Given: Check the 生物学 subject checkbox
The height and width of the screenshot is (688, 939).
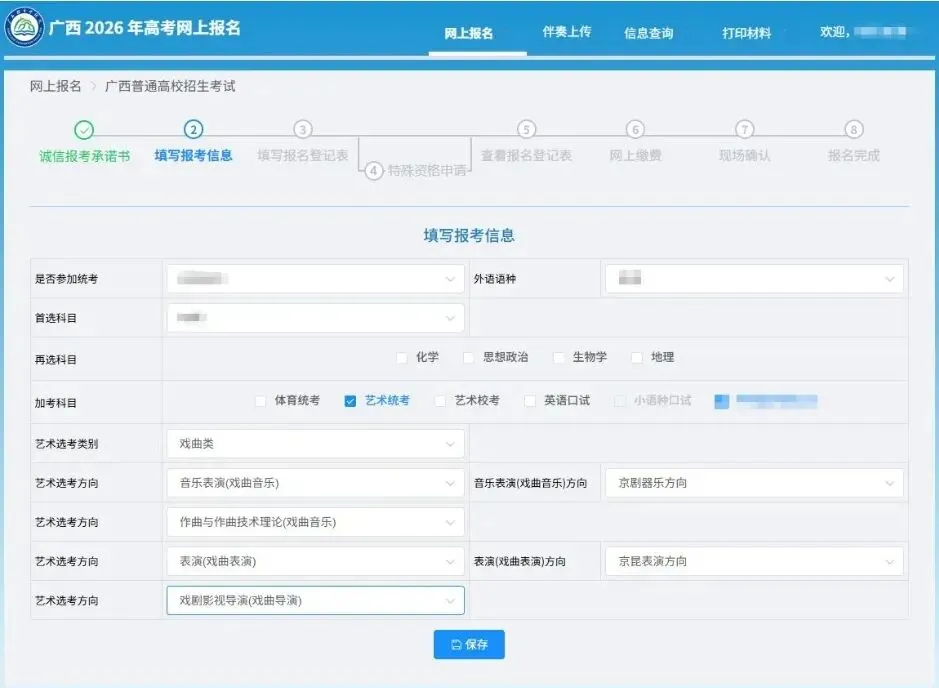Looking at the screenshot, I should [x=559, y=357].
